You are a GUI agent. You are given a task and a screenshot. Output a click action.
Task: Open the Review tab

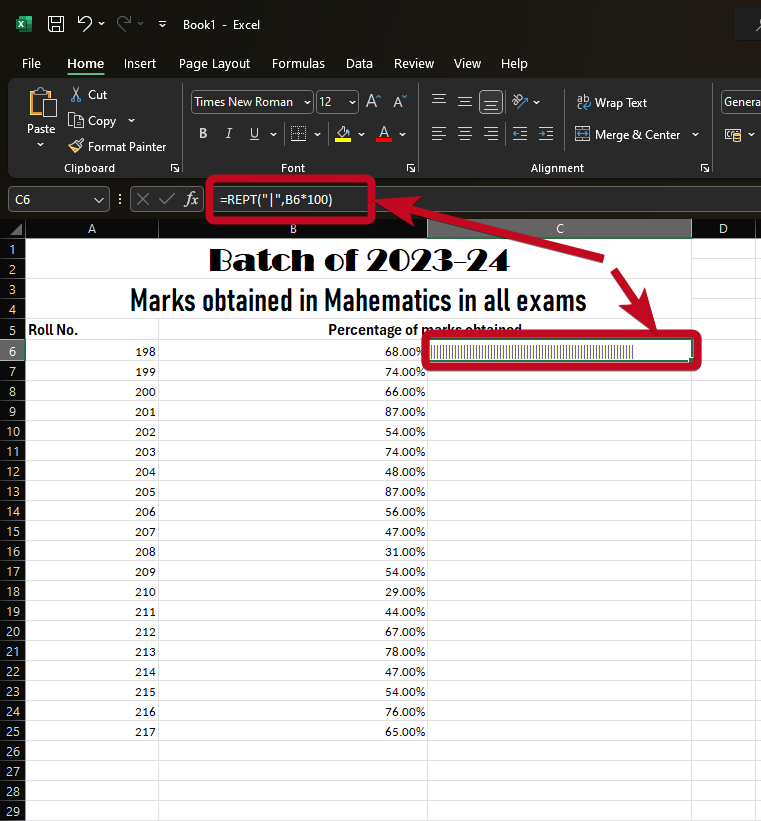[414, 63]
